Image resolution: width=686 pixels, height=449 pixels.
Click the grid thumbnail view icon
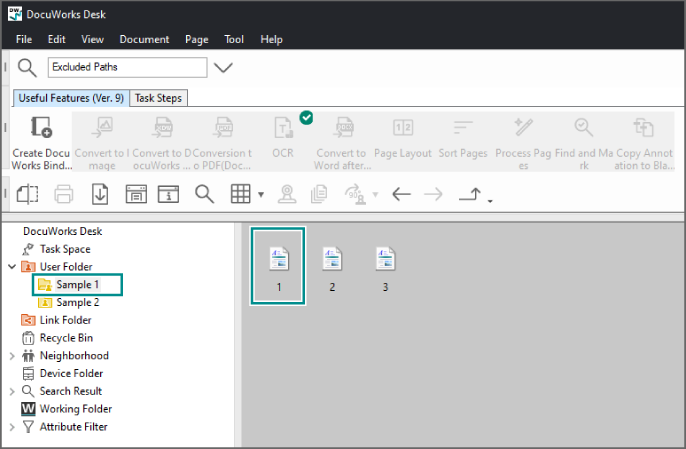(x=239, y=194)
